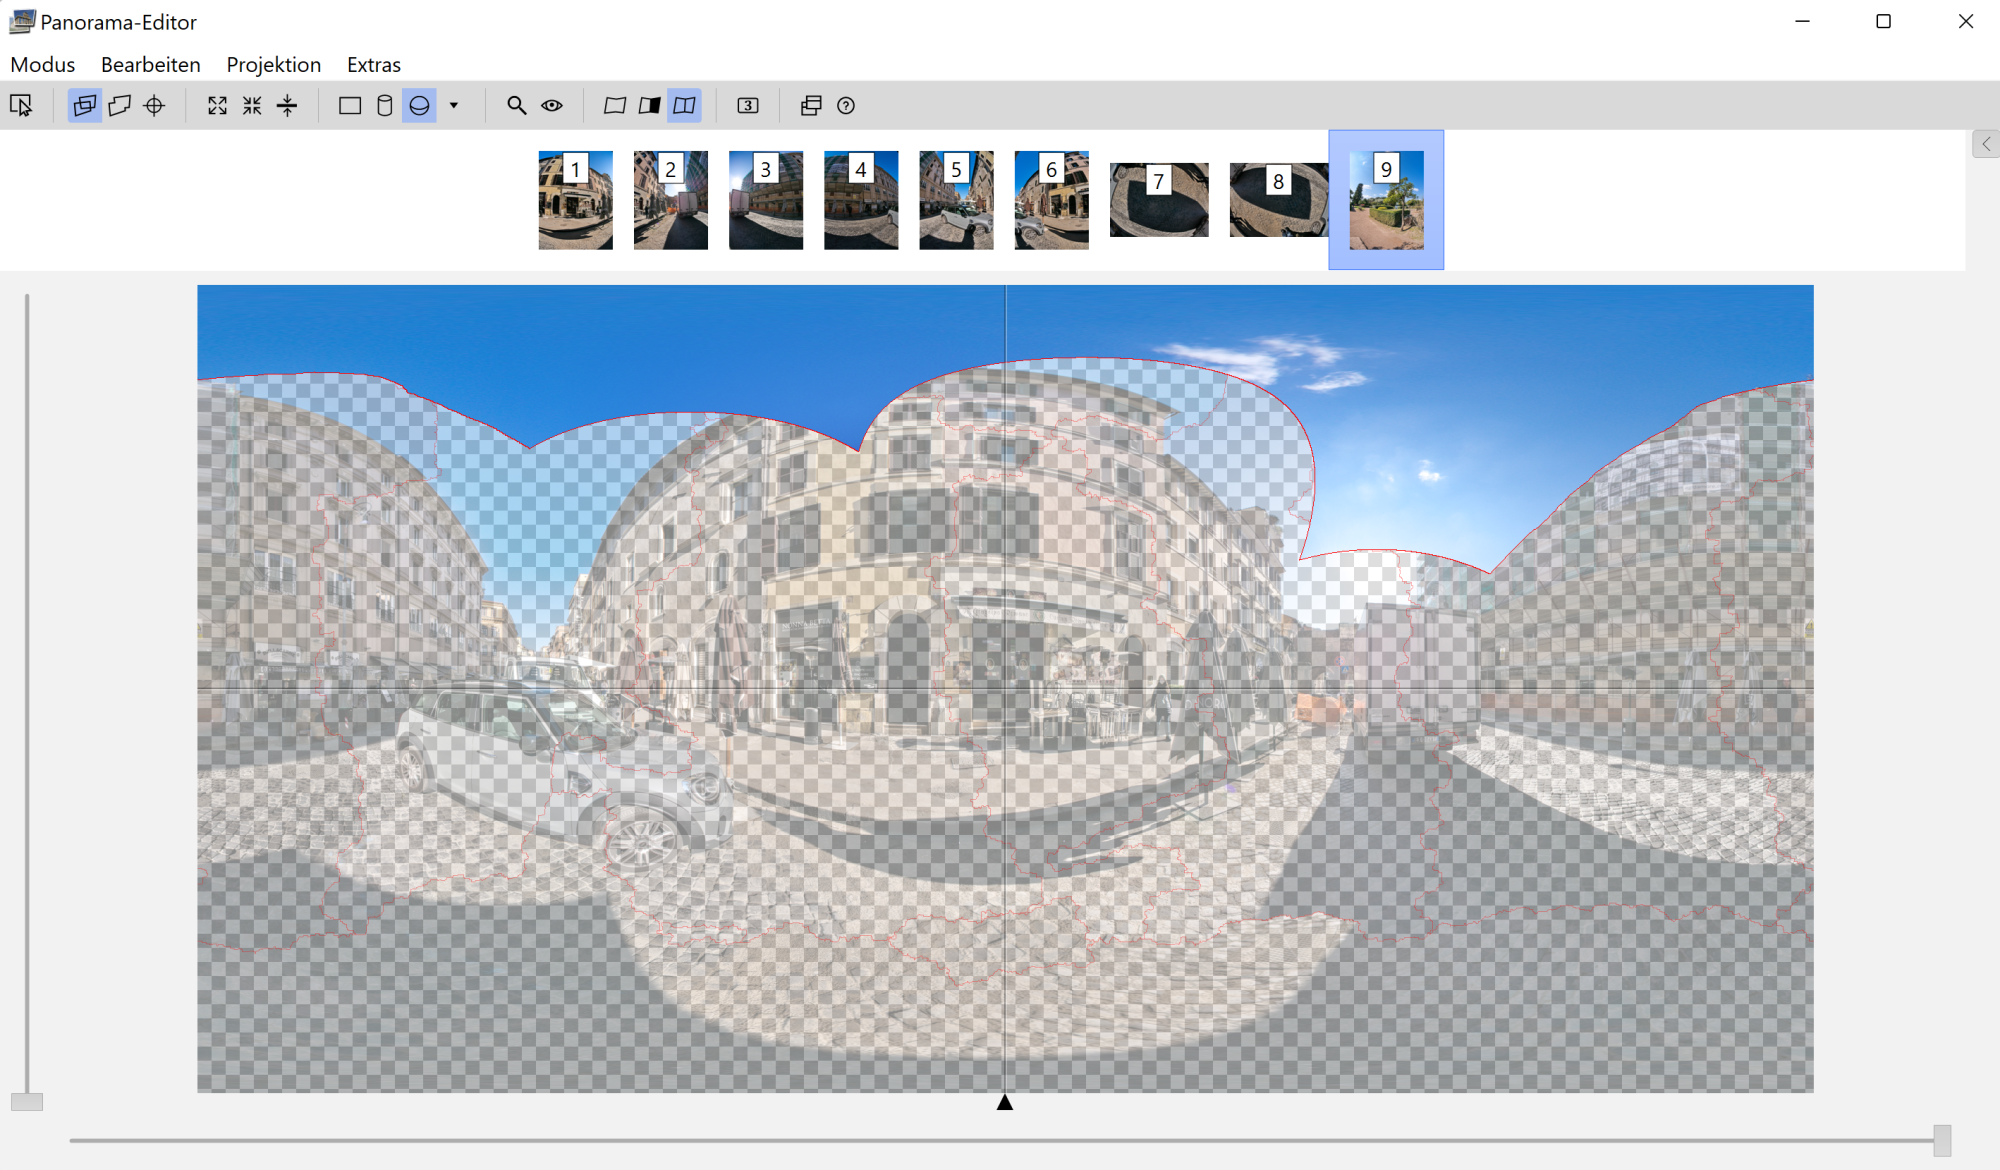Viewport: 2000px width, 1170px height.
Task: Expand the collapsed side panel chevron
Action: pos(1986,144)
